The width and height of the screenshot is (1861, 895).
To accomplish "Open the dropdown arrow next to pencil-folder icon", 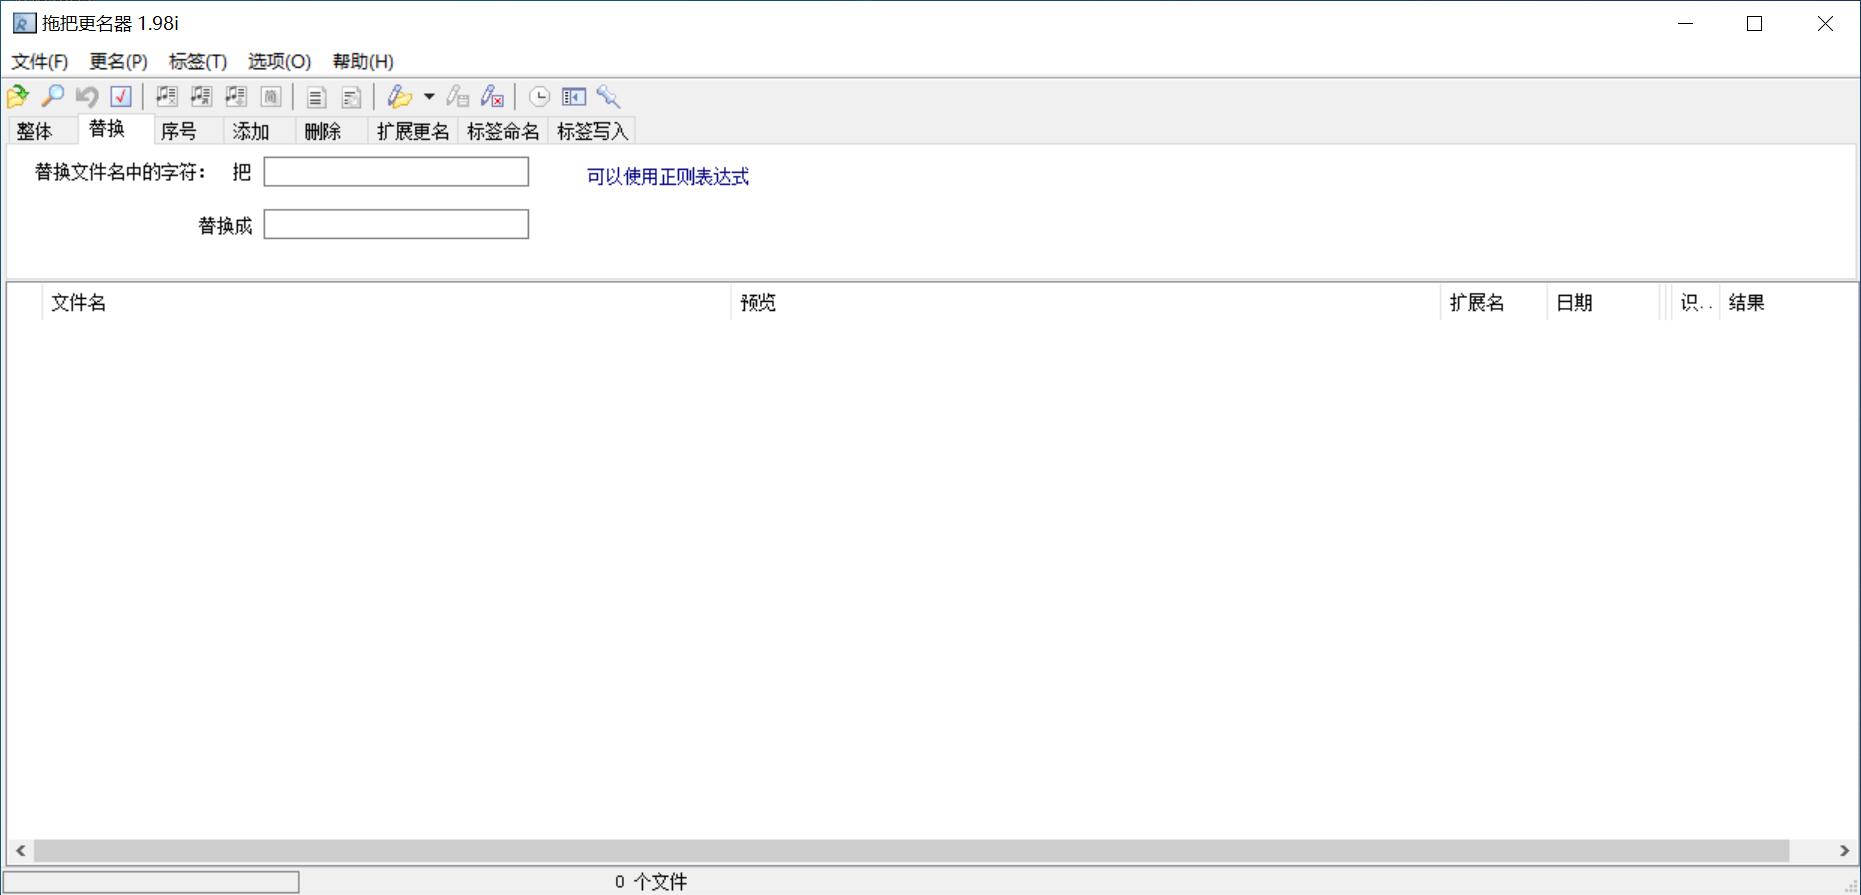I will [429, 97].
